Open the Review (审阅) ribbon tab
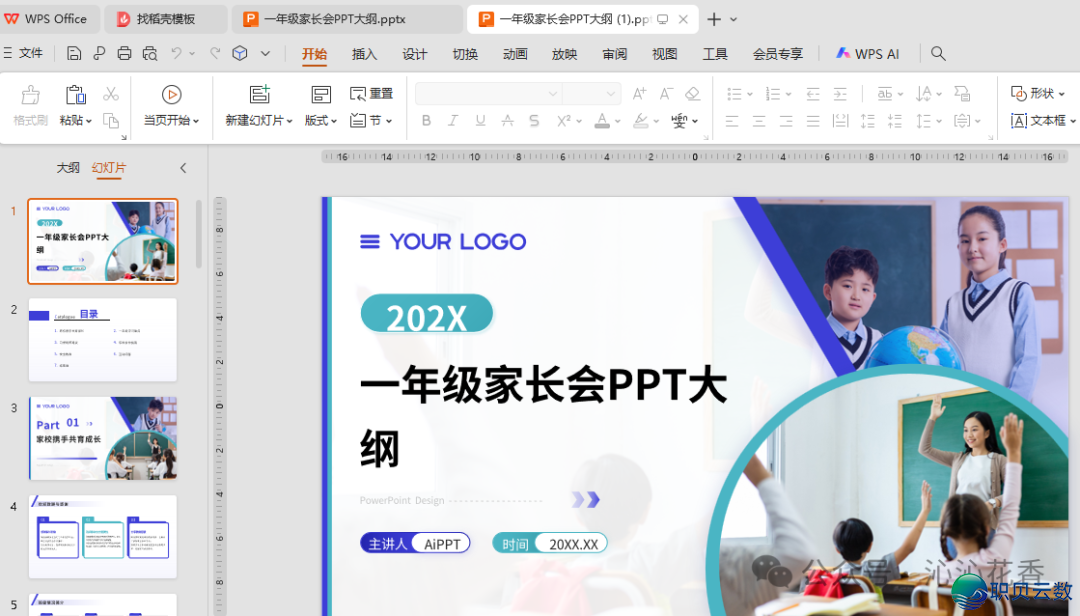 click(x=614, y=54)
